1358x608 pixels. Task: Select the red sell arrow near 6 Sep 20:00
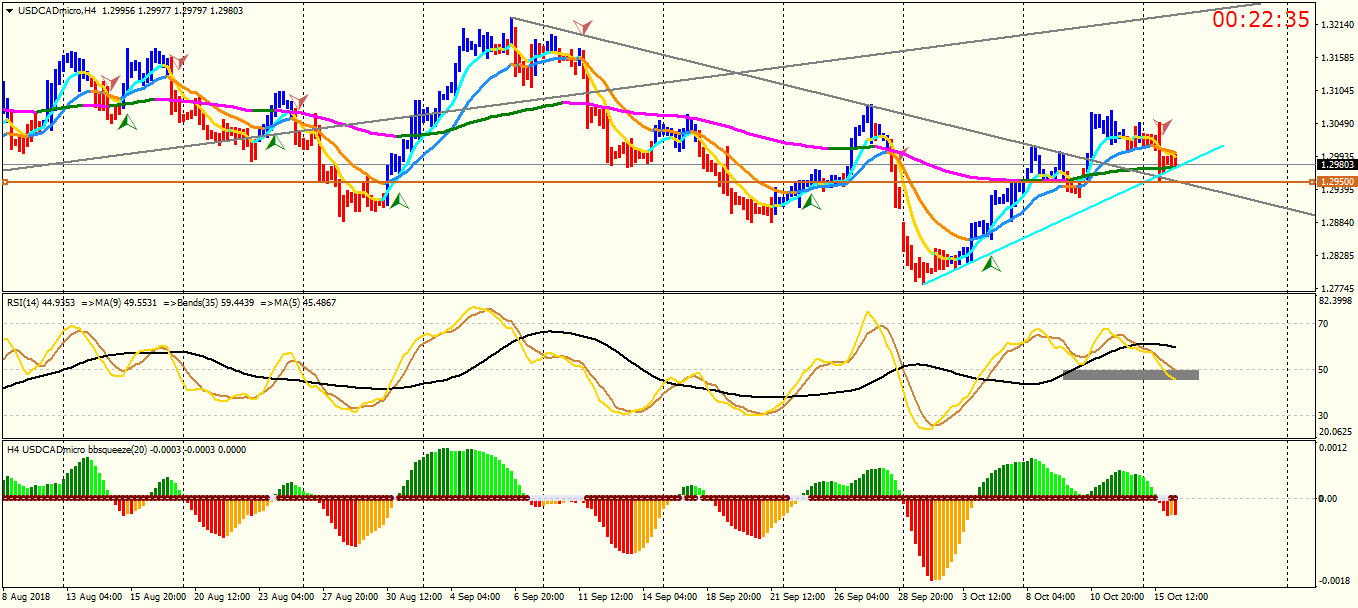[581, 27]
